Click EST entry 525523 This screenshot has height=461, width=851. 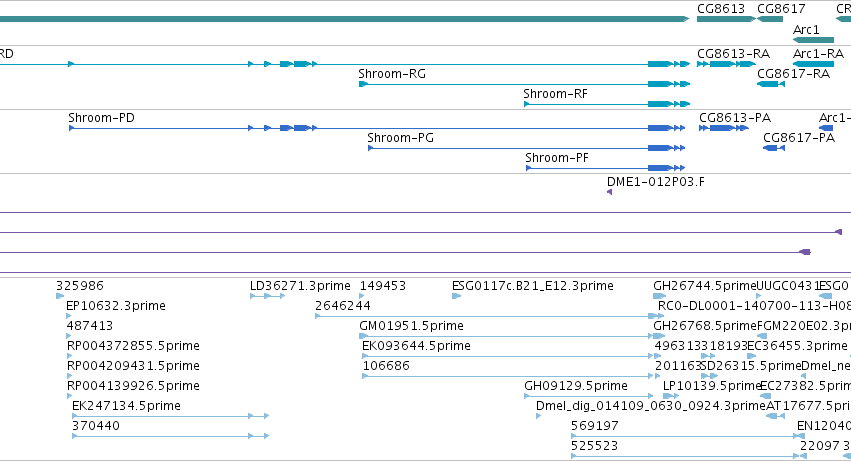(x=594, y=446)
